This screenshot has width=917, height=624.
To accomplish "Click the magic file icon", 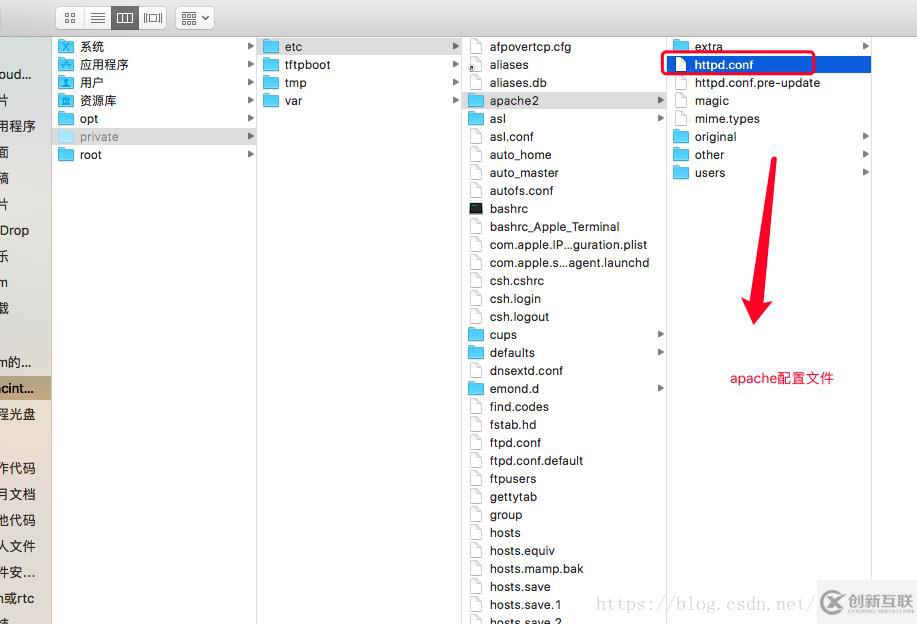I will click(x=681, y=101).
